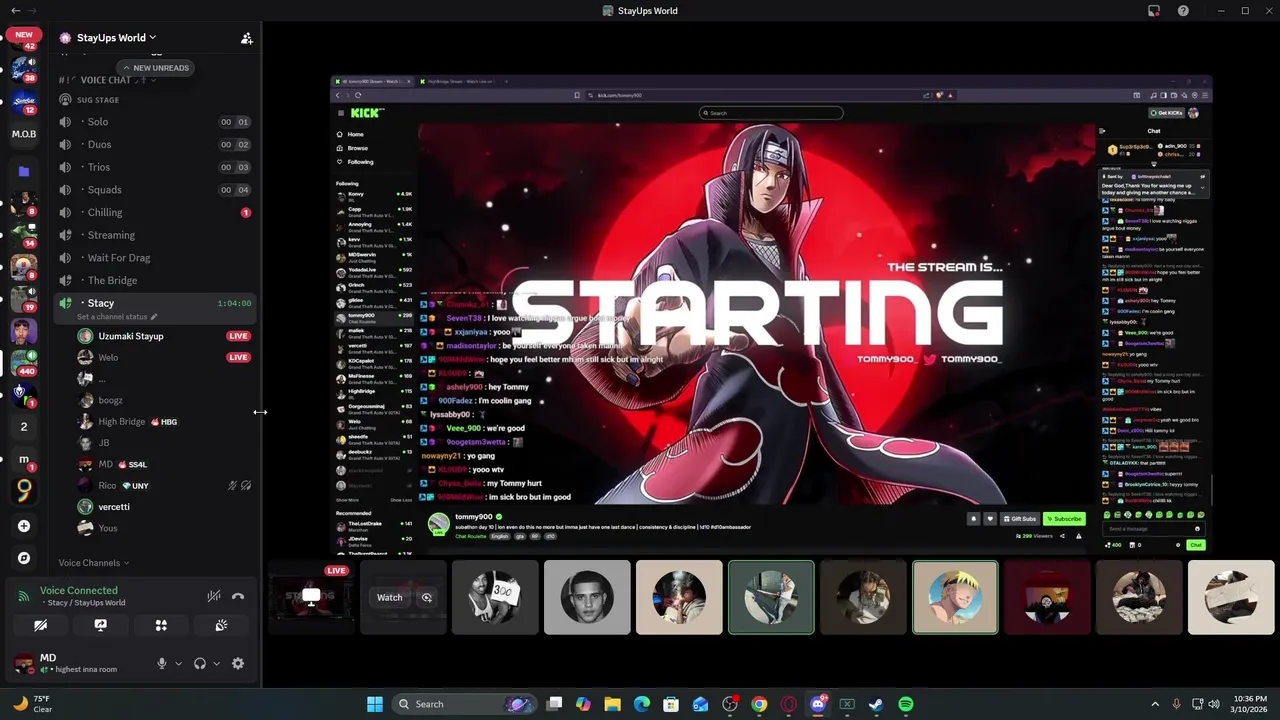Click the Home item in the Kick sidebar
The width and height of the screenshot is (1280, 720).
351,134
